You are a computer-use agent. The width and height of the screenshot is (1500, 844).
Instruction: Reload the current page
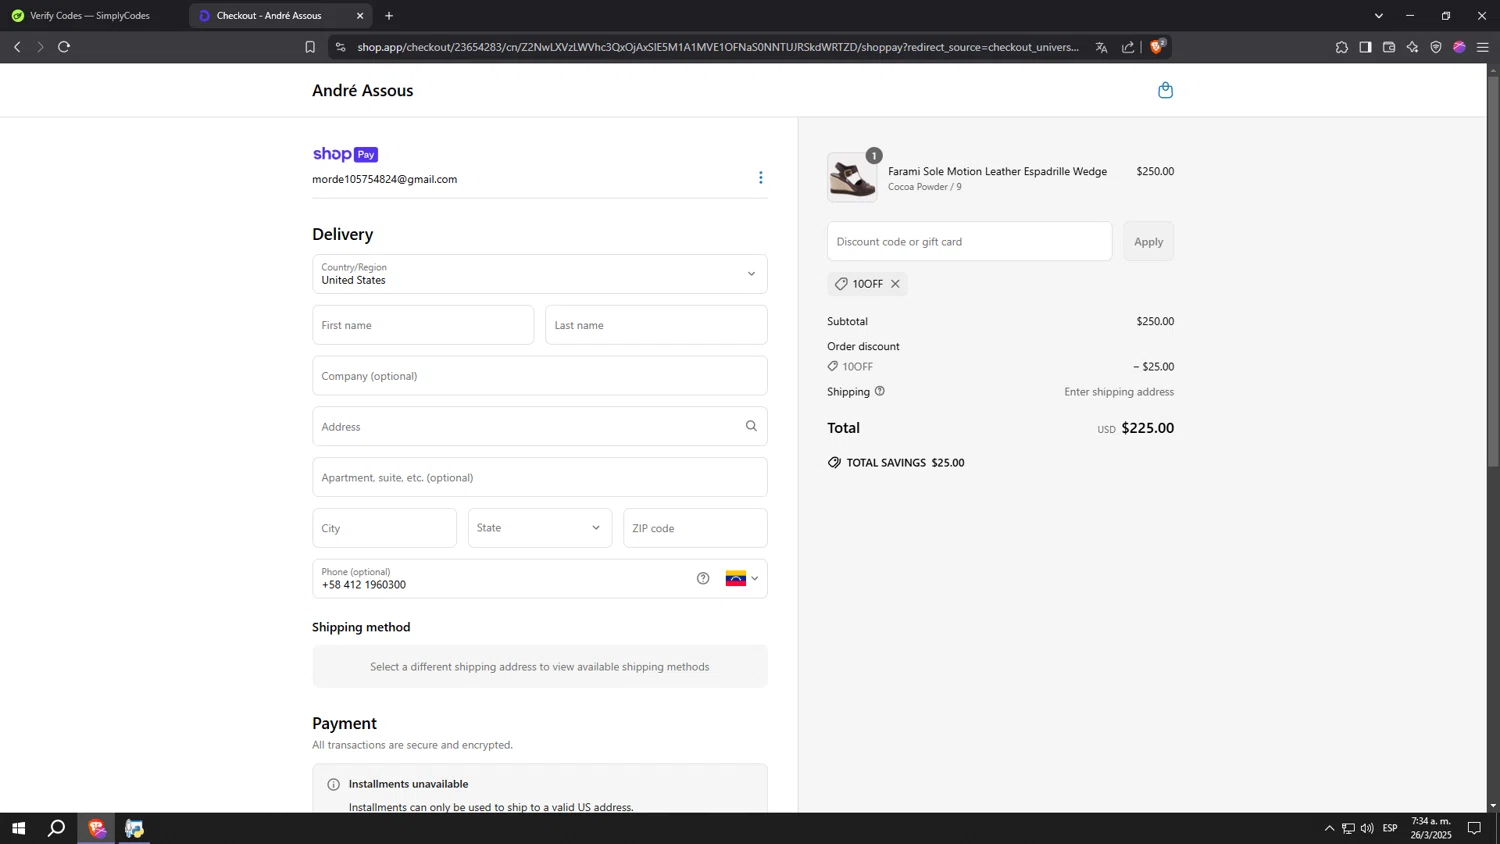click(x=64, y=47)
